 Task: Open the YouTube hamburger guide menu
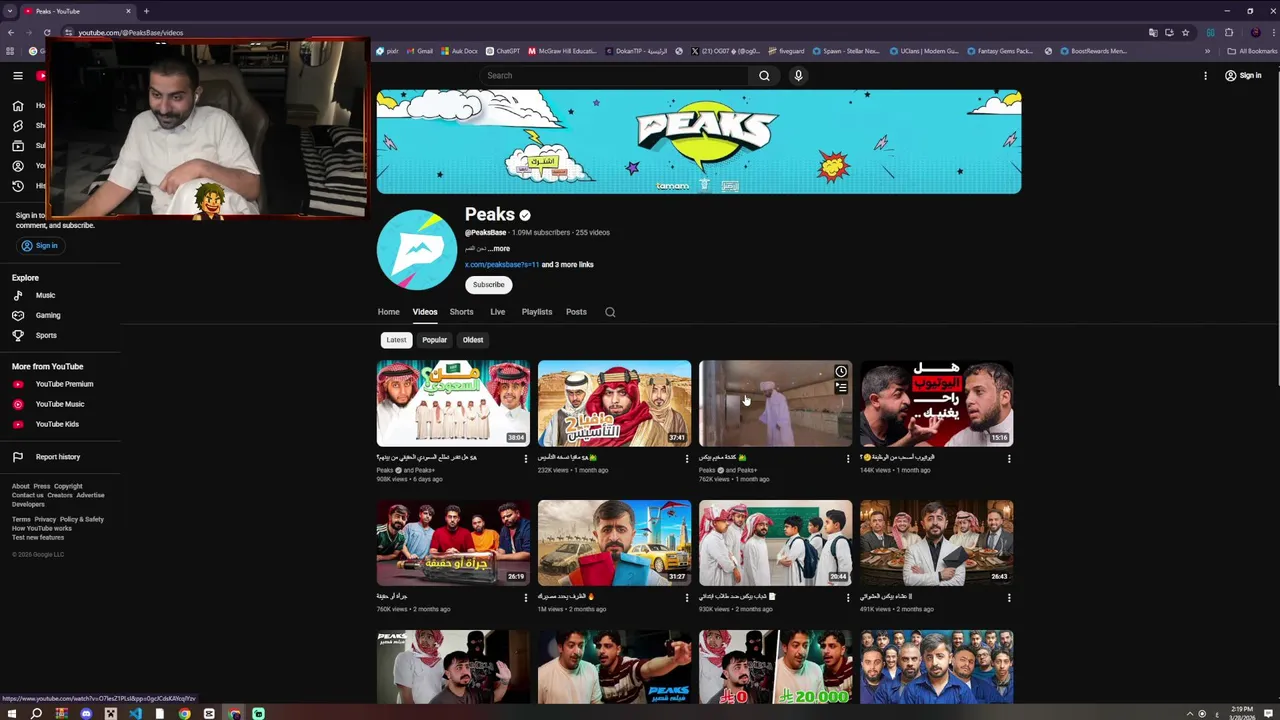coord(18,75)
